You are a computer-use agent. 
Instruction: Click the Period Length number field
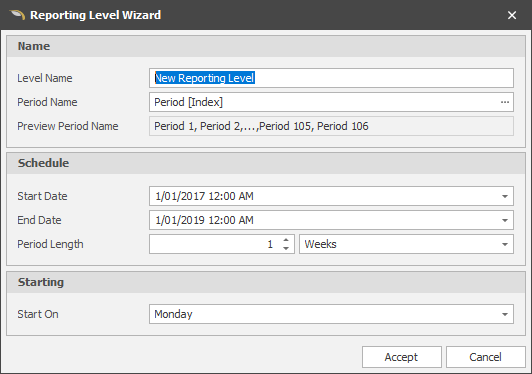coord(215,244)
